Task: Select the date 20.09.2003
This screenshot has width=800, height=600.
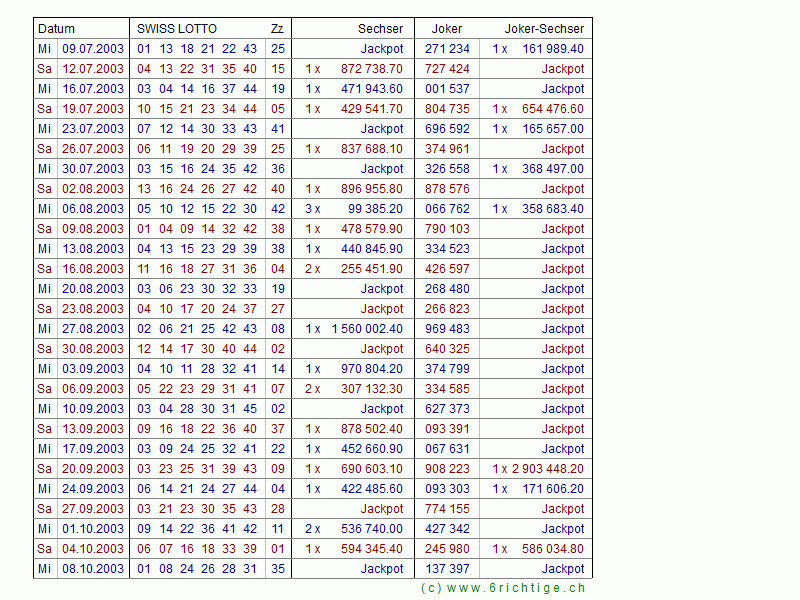Action: pos(93,469)
